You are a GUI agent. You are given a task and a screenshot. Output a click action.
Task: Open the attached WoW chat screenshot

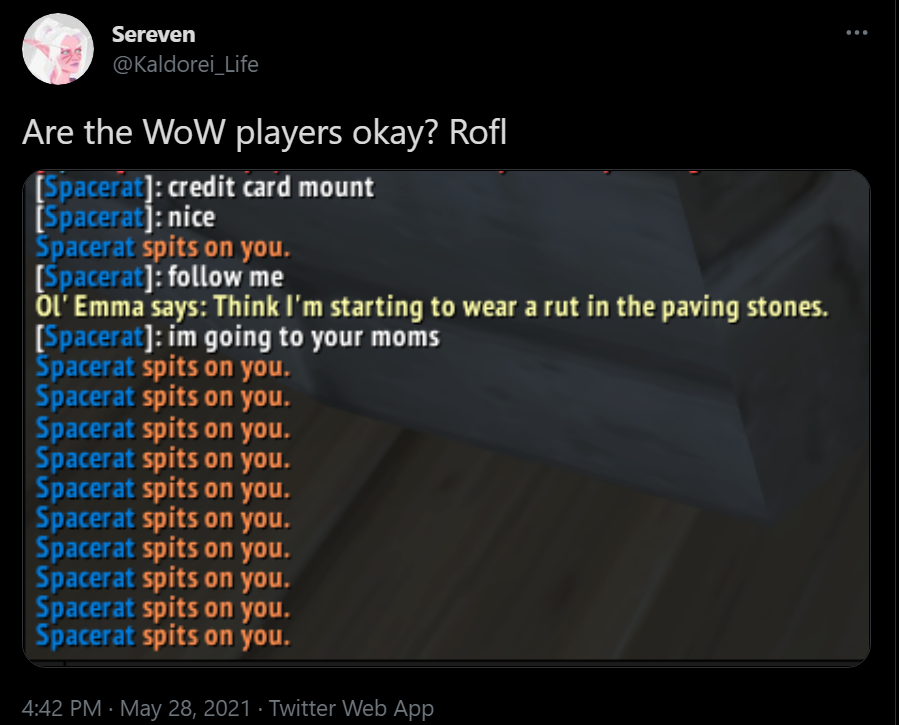(x=446, y=418)
